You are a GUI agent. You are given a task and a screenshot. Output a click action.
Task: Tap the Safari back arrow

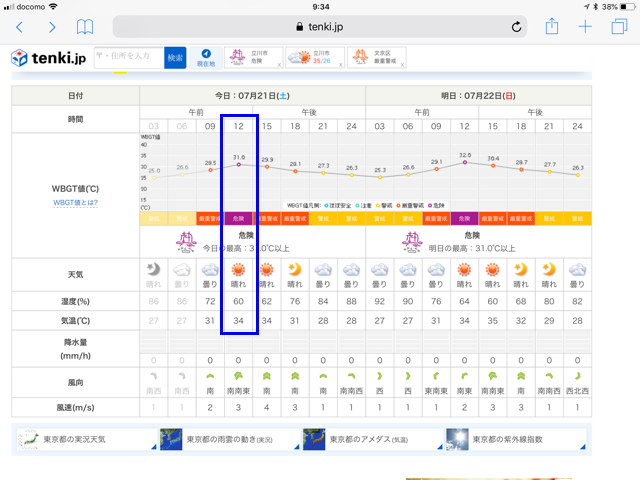19,27
